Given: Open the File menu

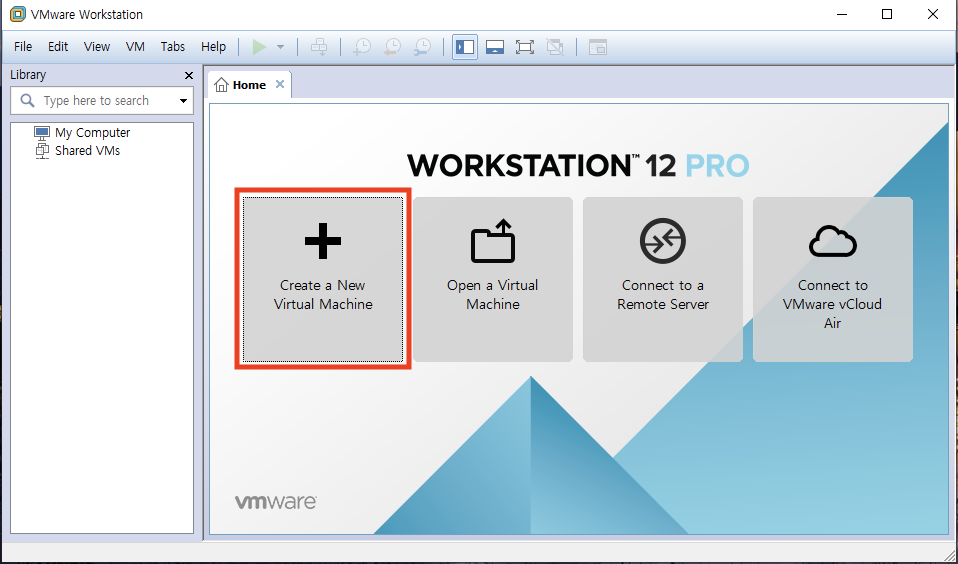Looking at the screenshot, I should (x=23, y=46).
